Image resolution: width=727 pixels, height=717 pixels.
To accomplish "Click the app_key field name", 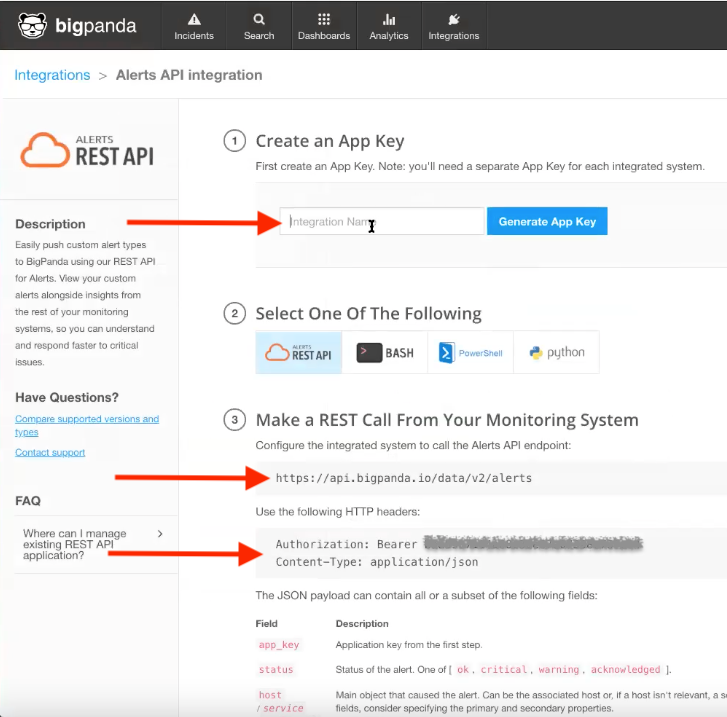I will click(279, 645).
